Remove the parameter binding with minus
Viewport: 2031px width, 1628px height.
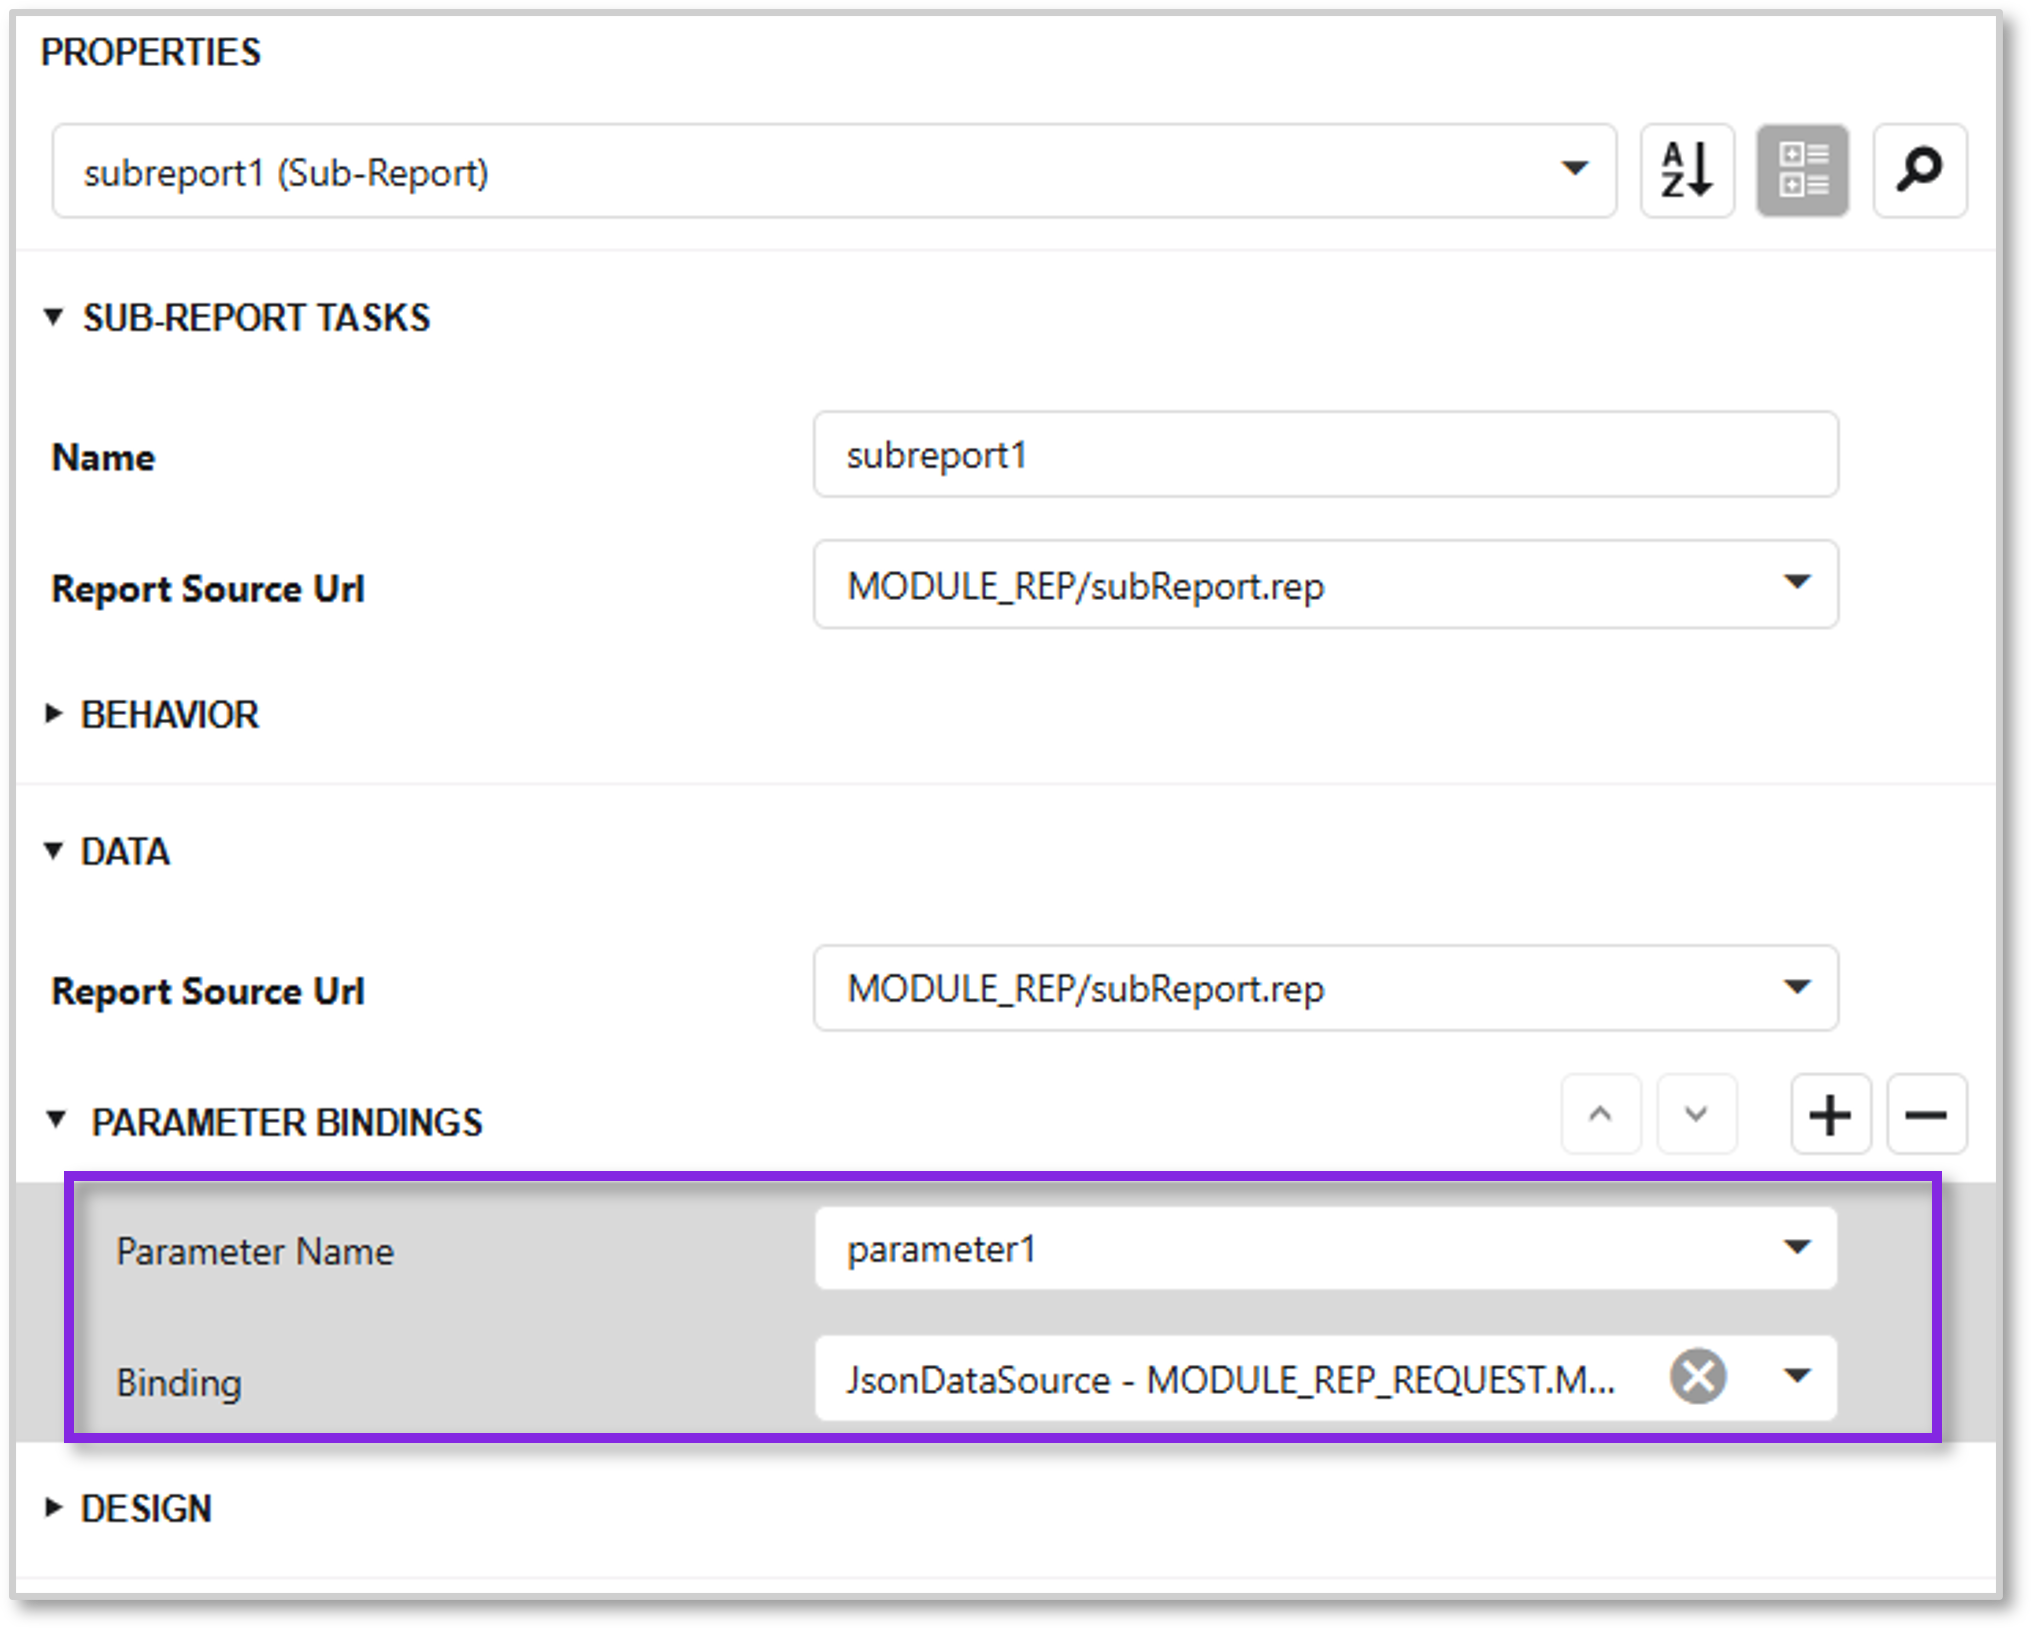tap(1926, 1114)
